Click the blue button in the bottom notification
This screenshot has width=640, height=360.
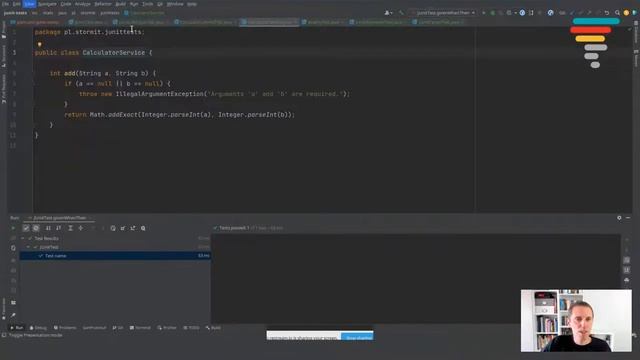tap(357, 336)
